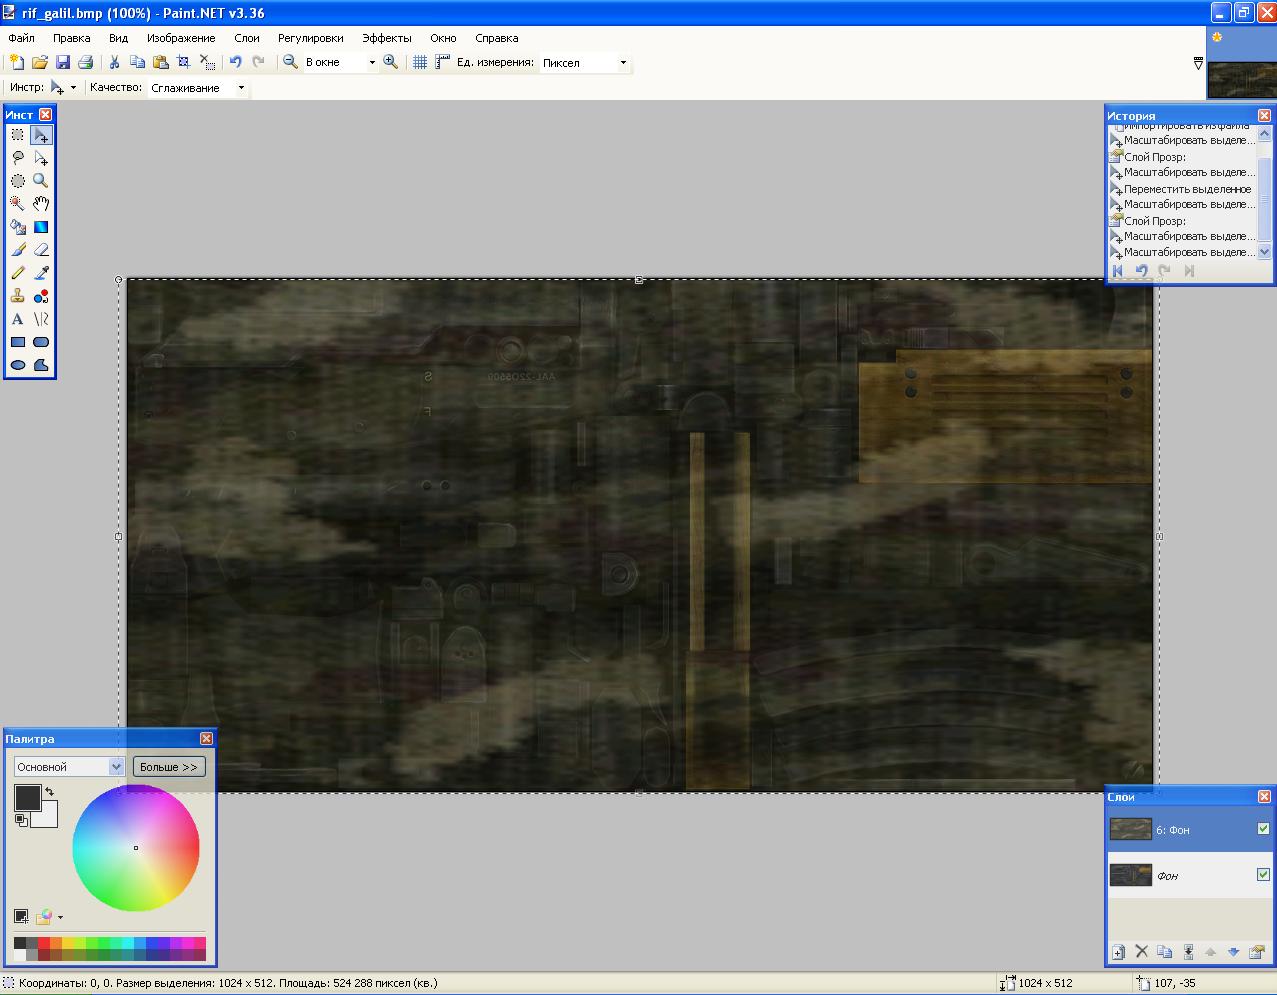
Task: Select the Gradient tool
Action: point(41,227)
